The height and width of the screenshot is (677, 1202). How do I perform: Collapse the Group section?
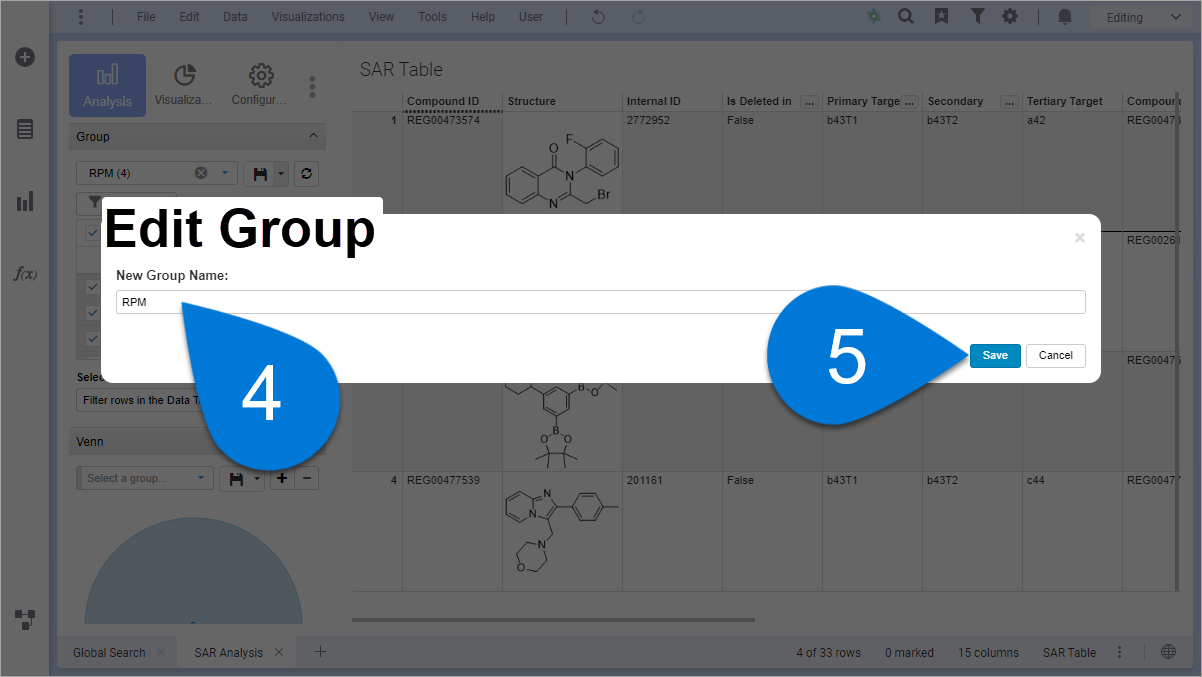coord(313,136)
